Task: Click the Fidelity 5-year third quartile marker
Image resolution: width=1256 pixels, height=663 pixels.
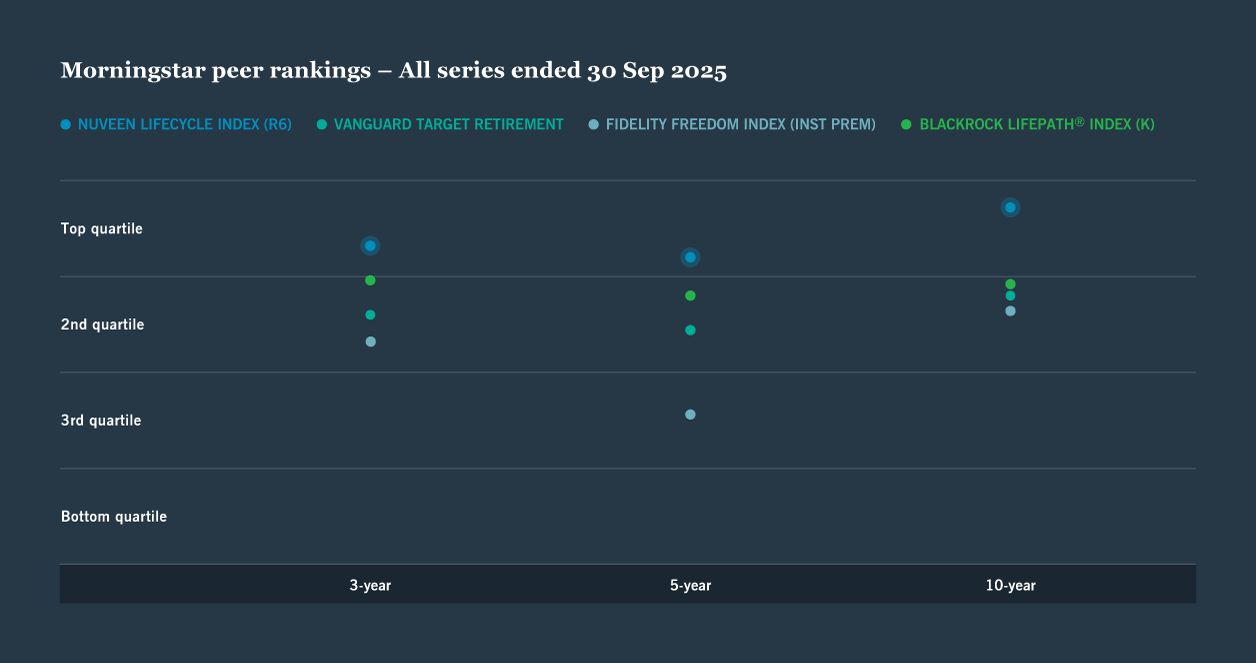Action: tap(690, 414)
